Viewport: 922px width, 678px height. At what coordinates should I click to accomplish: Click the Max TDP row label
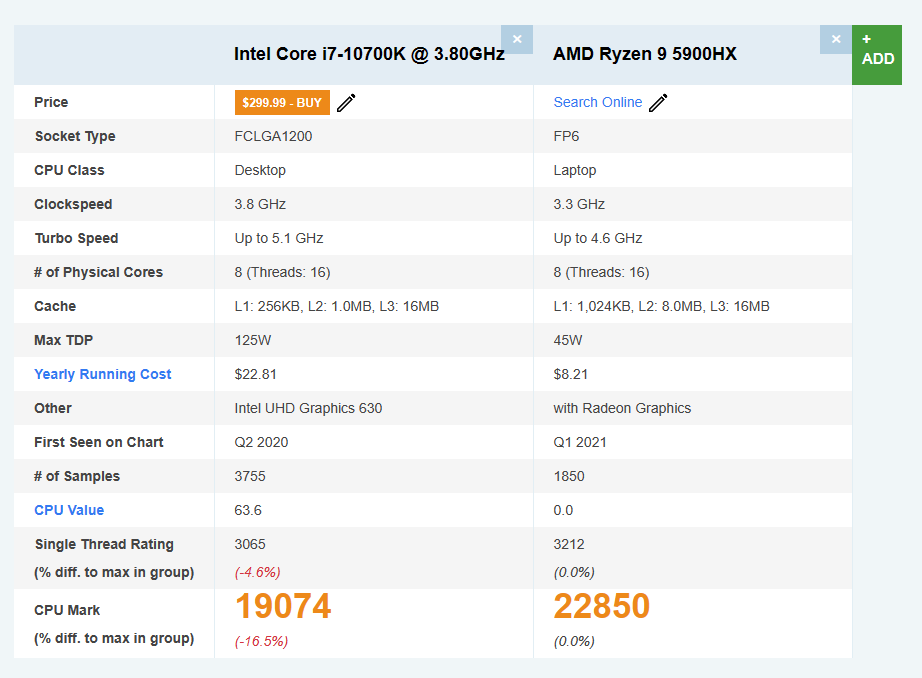[x=64, y=340]
